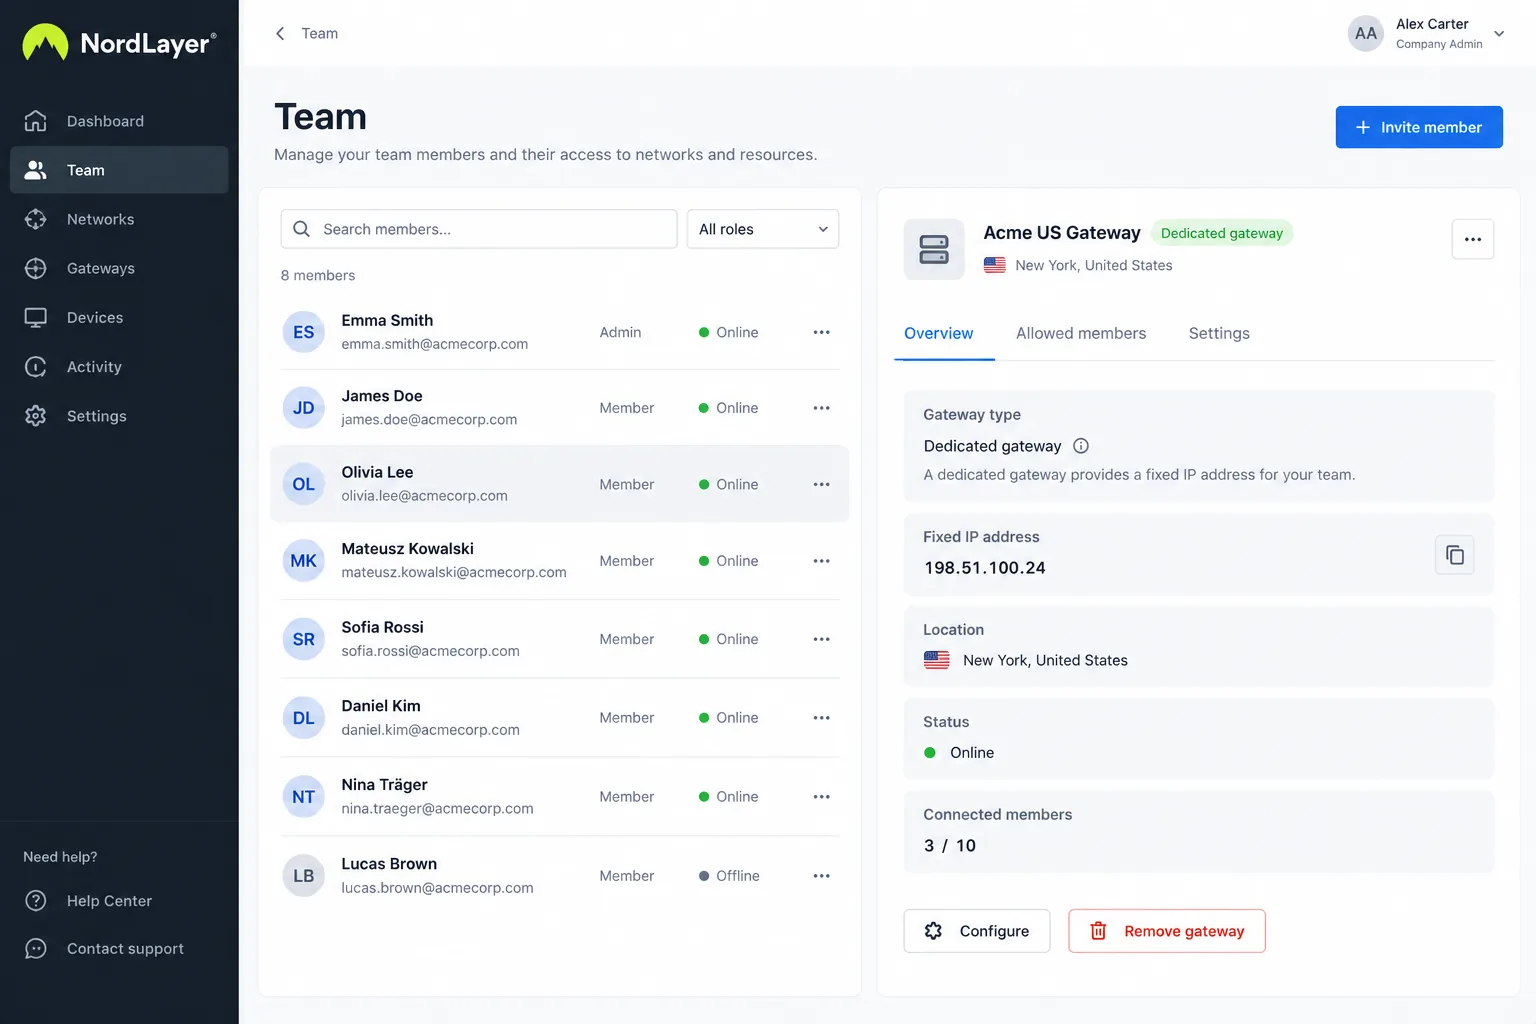Click the LB avatar for Lucas Brown
1536x1024 pixels.
(x=303, y=876)
